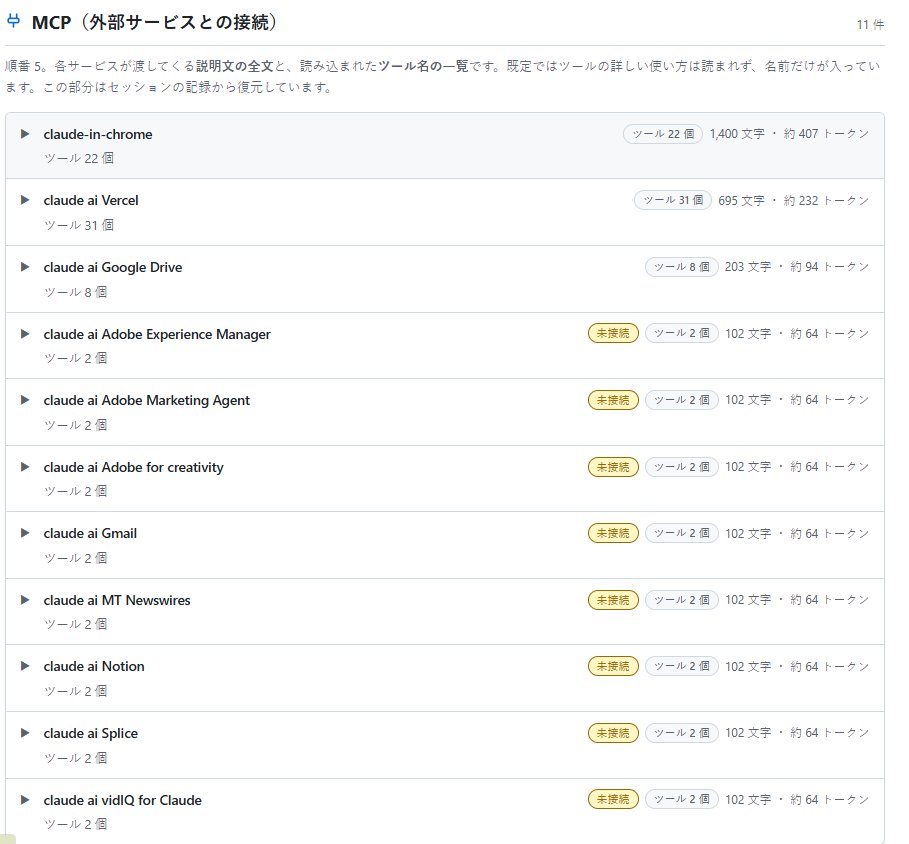Click the 11 件 count in header
909x844 pixels.
[x=870, y=24]
